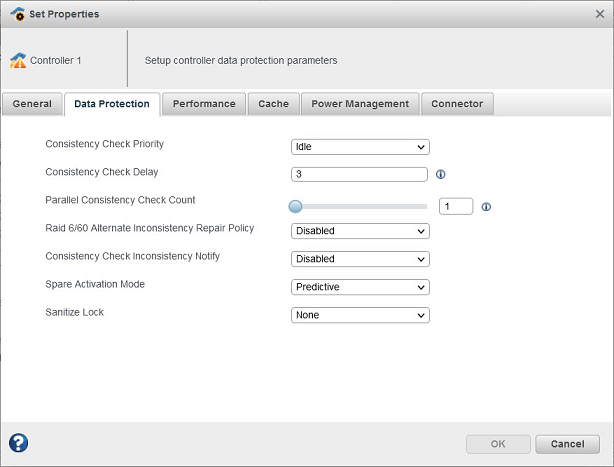Image resolution: width=614 pixels, height=467 pixels.
Task: Select the Data Protection tab
Action: (112, 104)
